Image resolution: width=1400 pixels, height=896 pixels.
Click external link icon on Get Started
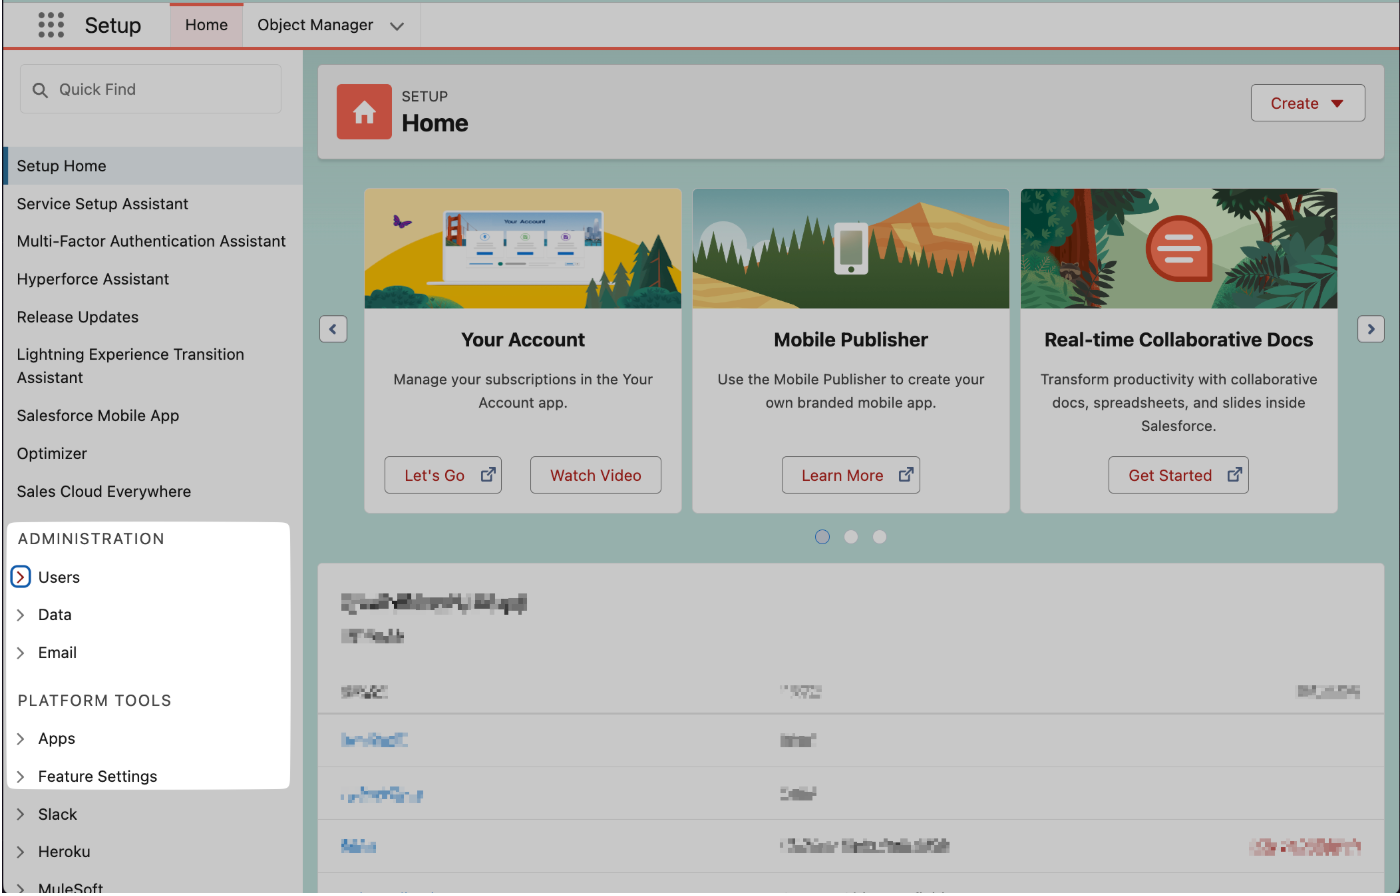(1235, 475)
